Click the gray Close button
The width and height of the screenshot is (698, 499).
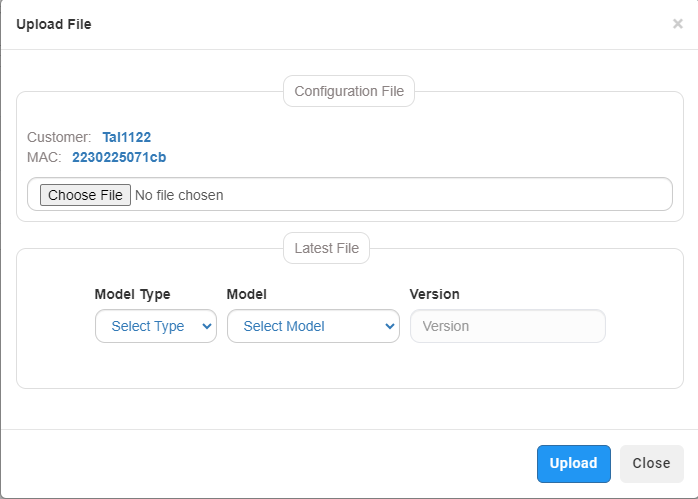pos(652,464)
